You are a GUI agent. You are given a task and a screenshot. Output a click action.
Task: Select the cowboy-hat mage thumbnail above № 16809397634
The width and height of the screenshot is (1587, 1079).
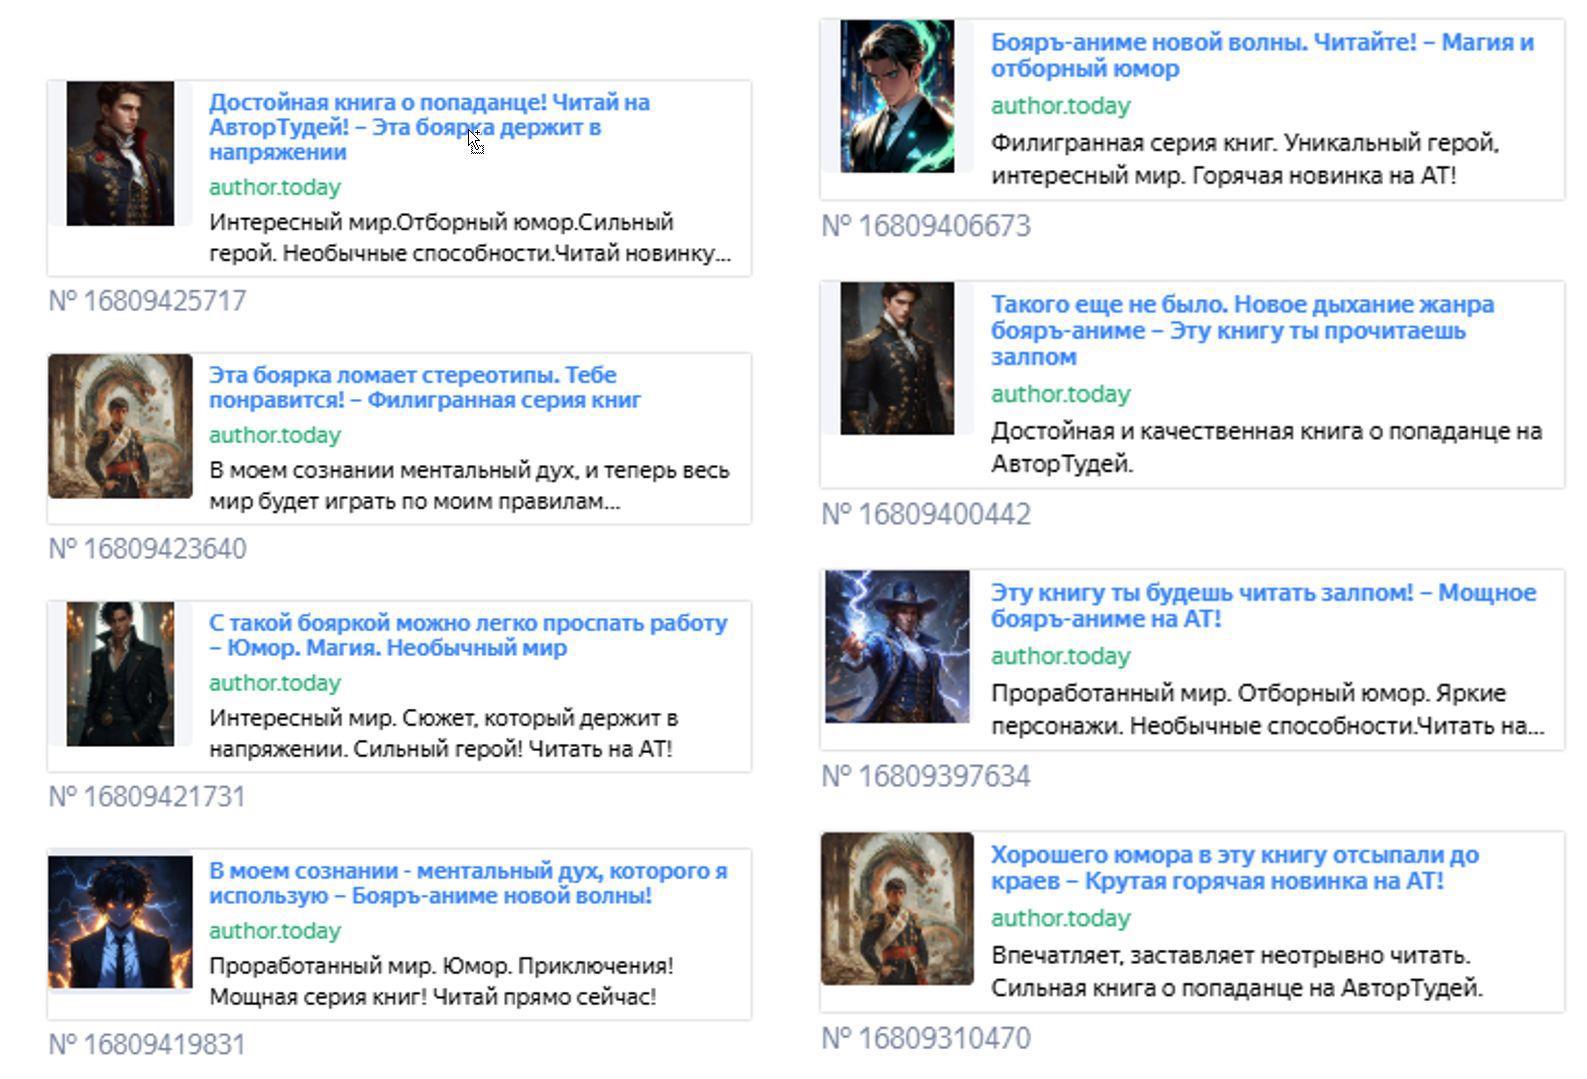point(897,646)
